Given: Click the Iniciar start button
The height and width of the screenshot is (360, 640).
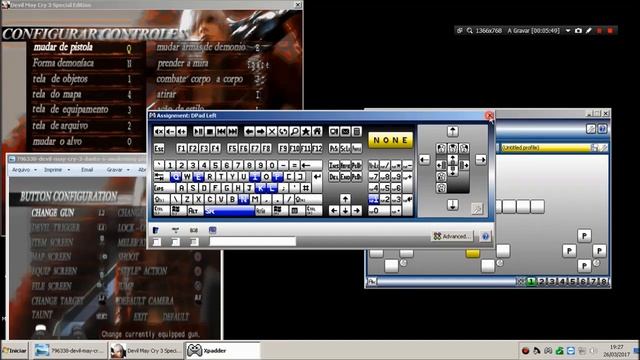Looking at the screenshot, I should (14, 351).
